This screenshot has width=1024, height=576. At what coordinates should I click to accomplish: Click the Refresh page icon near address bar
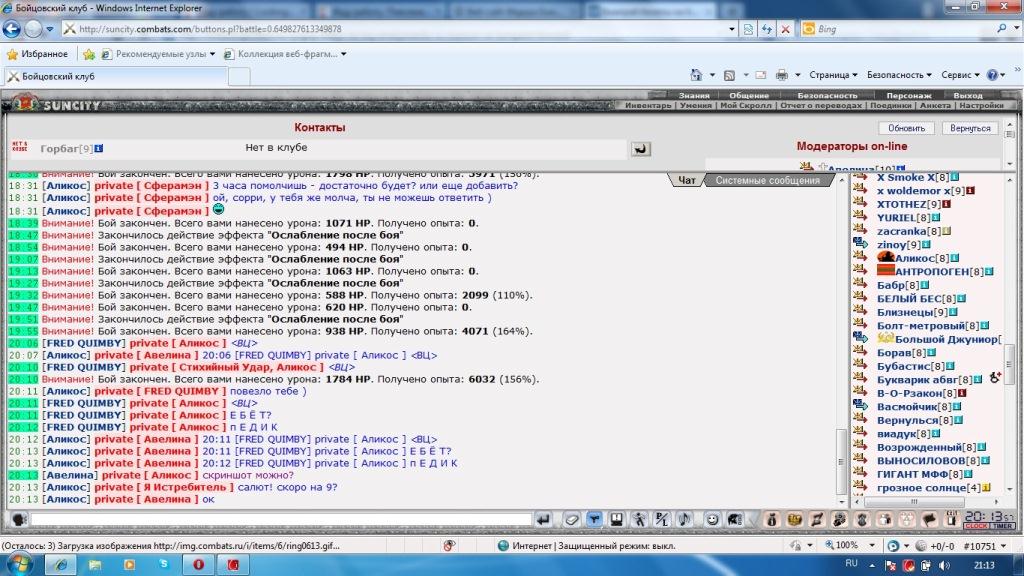coord(767,29)
